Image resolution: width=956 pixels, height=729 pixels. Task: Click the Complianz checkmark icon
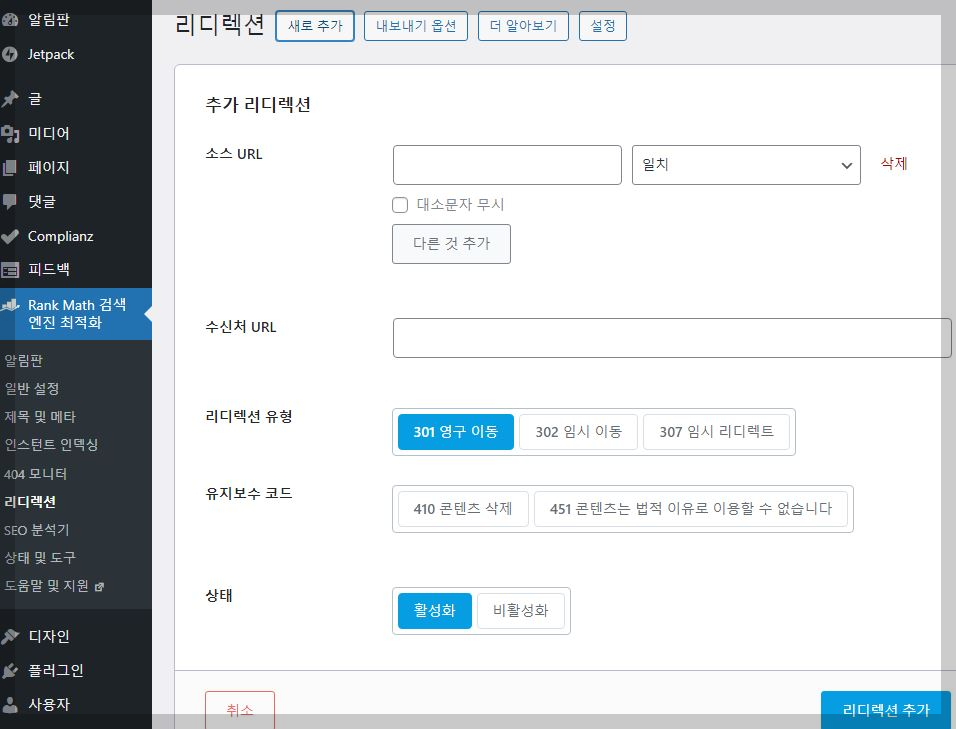[x=9, y=236]
